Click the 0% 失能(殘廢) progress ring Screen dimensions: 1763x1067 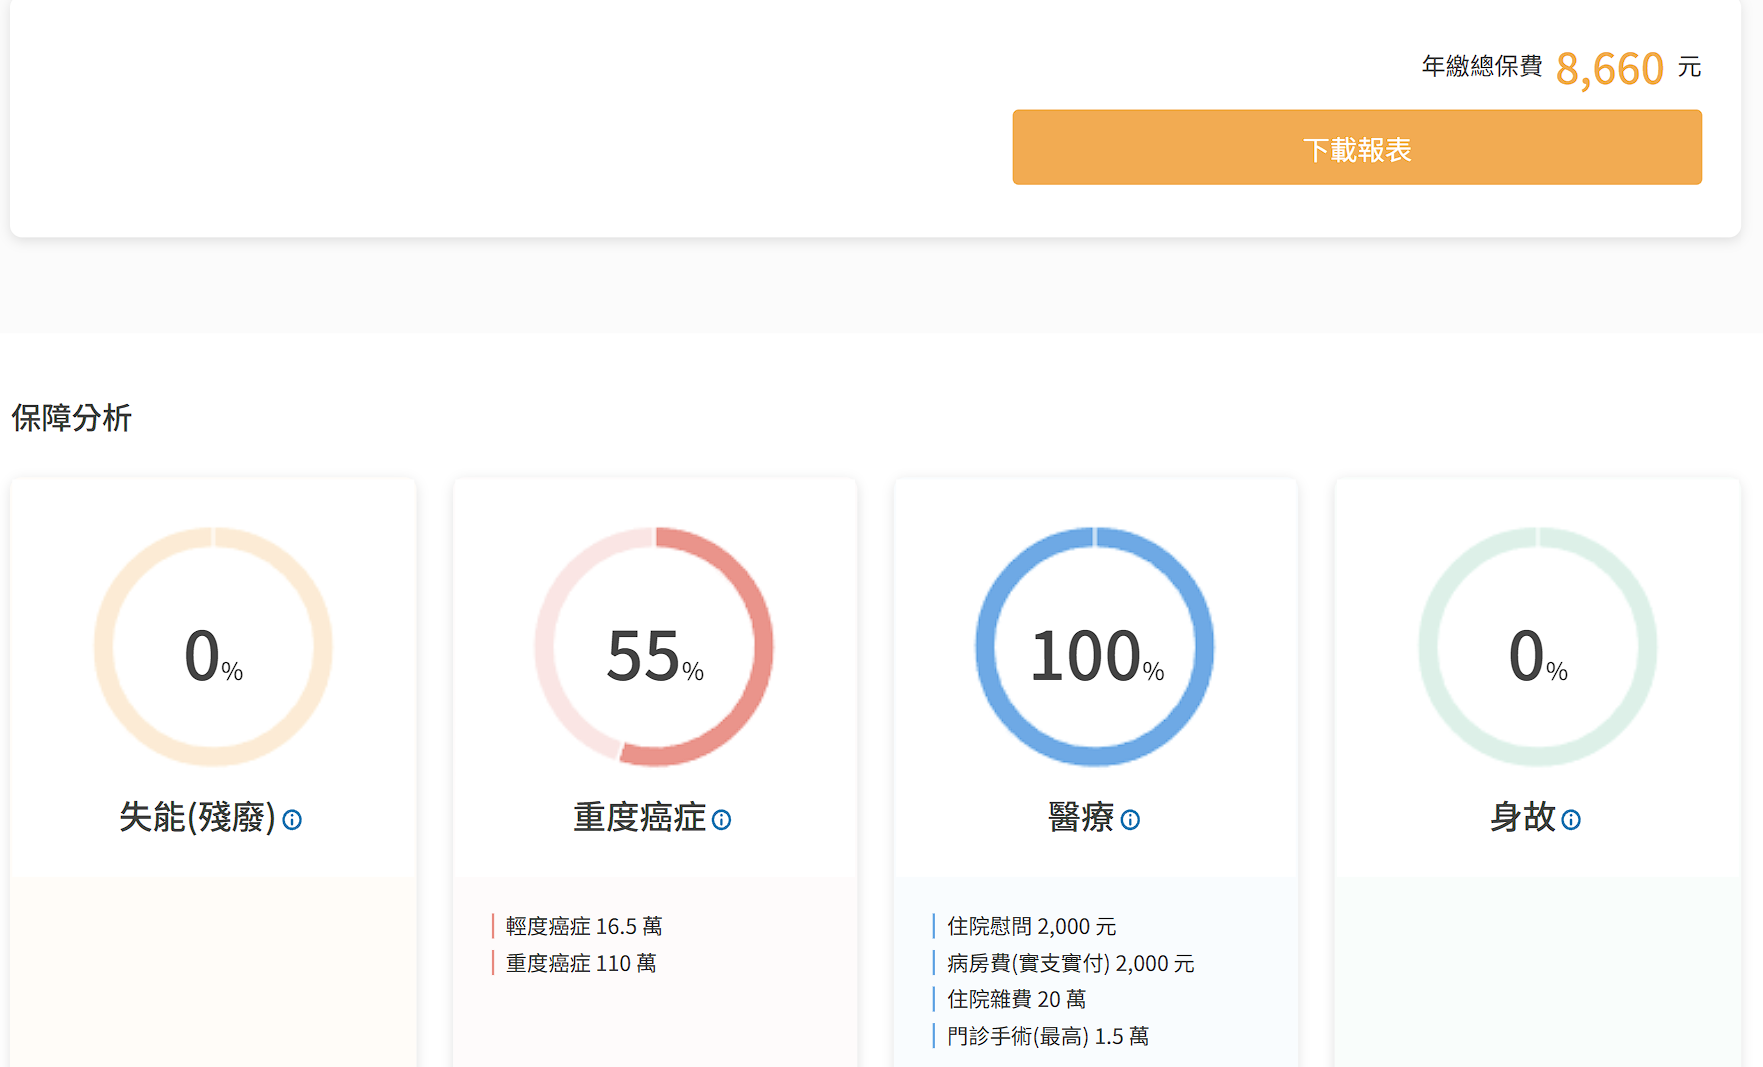(213, 647)
